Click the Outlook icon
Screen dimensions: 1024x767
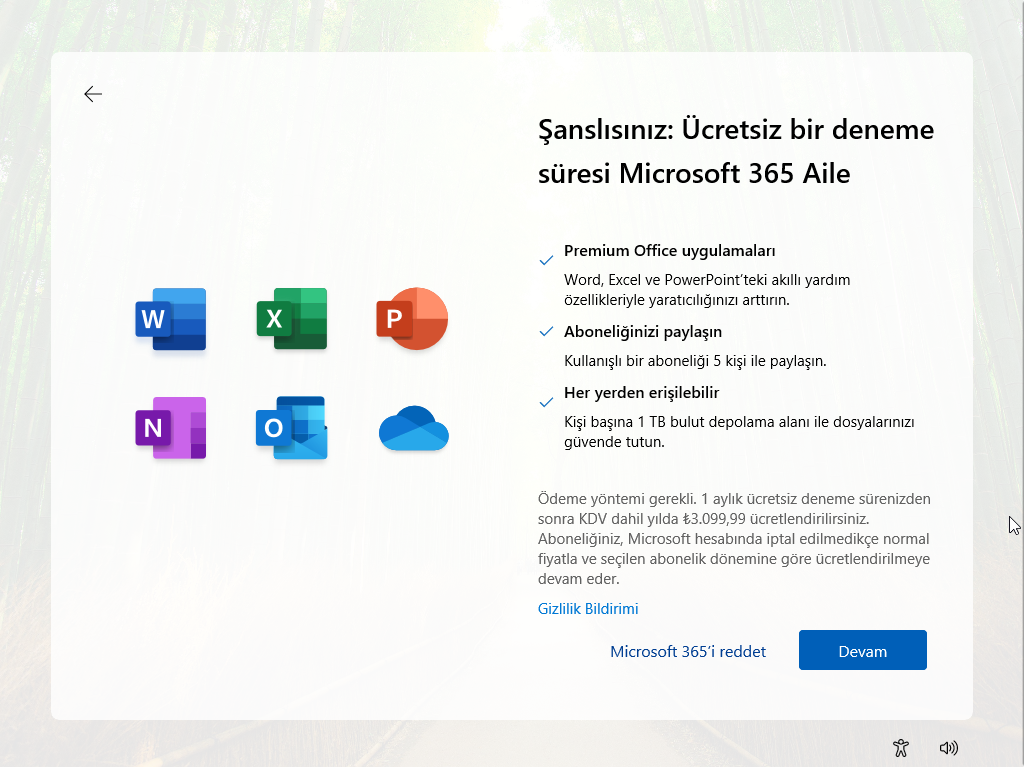[x=291, y=428]
